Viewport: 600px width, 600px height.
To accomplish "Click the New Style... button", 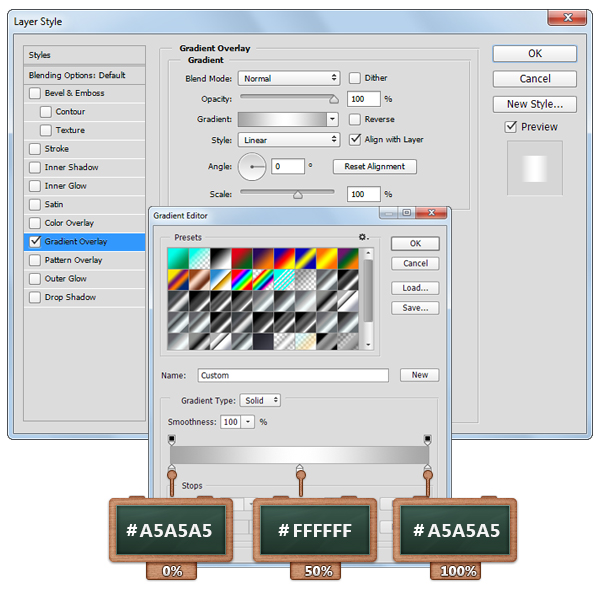I will (535, 104).
